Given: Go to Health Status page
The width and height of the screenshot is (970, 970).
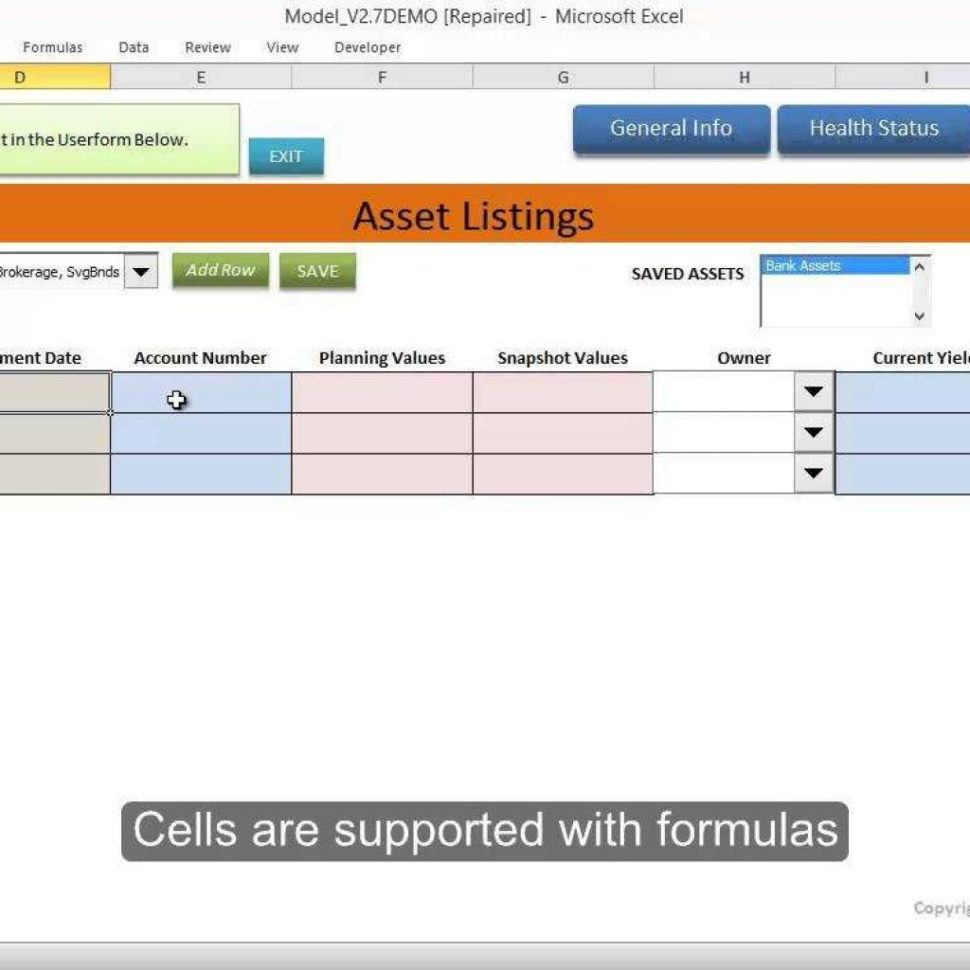Looking at the screenshot, I should click(x=873, y=128).
